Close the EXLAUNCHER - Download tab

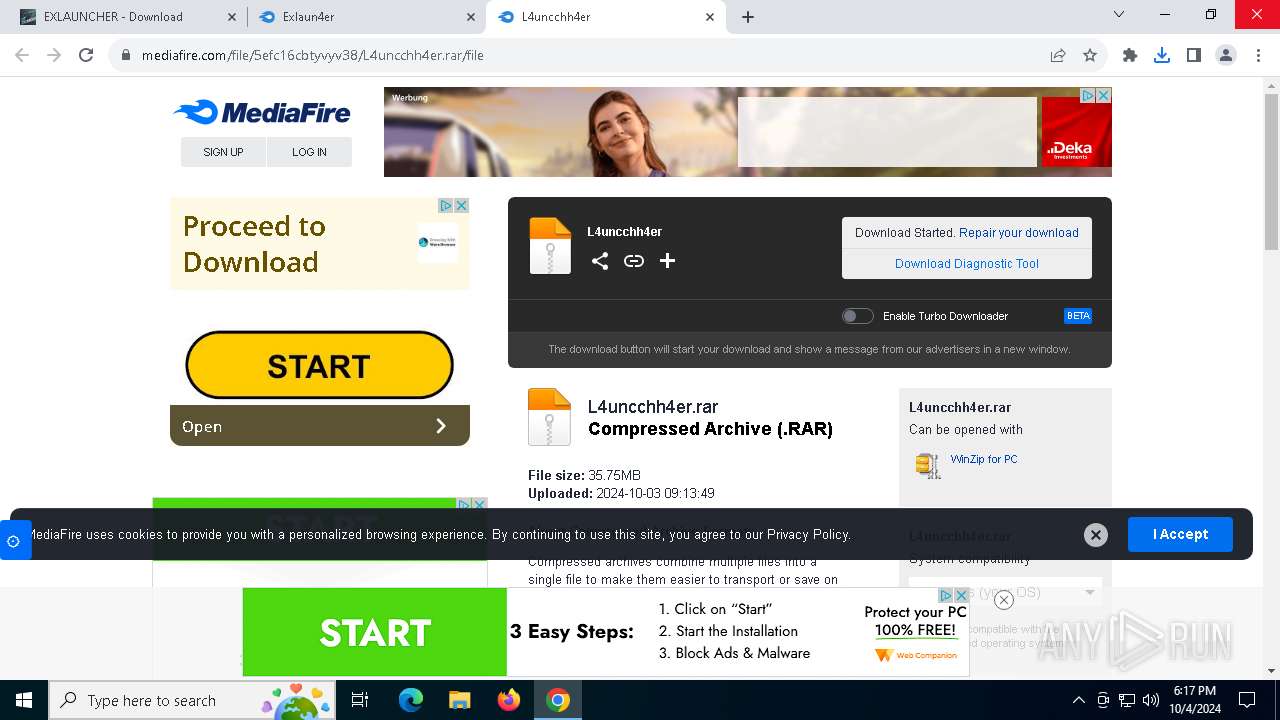232,17
